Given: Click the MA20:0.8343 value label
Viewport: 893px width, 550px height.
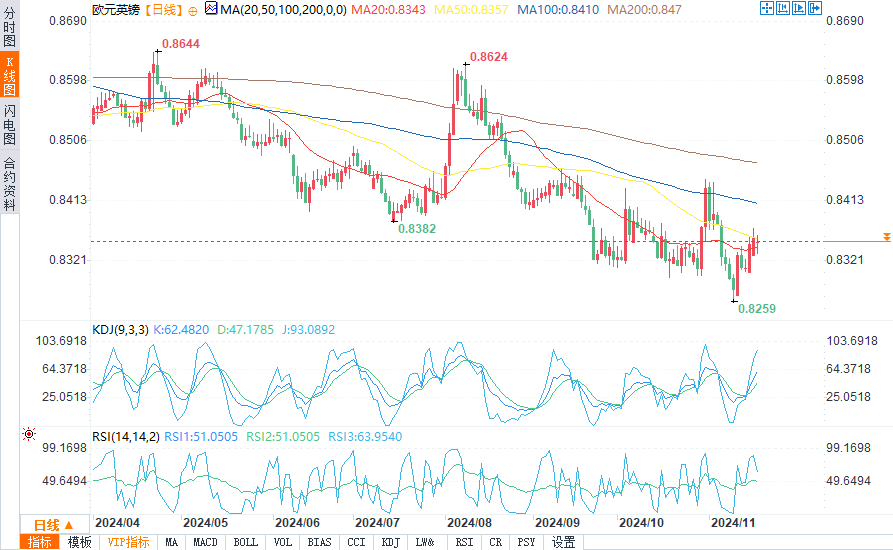Looking at the screenshot, I should point(388,10).
